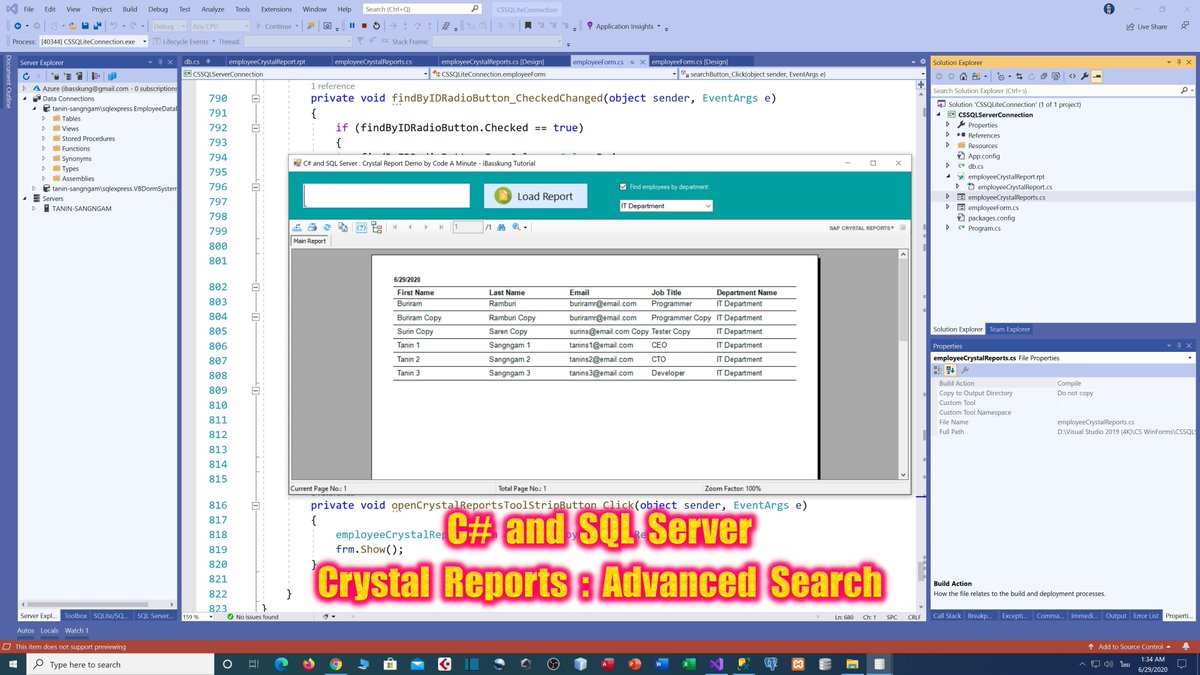Toggle 'Find employees by department' checkbox
The width and height of the screenshot is (1200, 675).
pos(623,186)
